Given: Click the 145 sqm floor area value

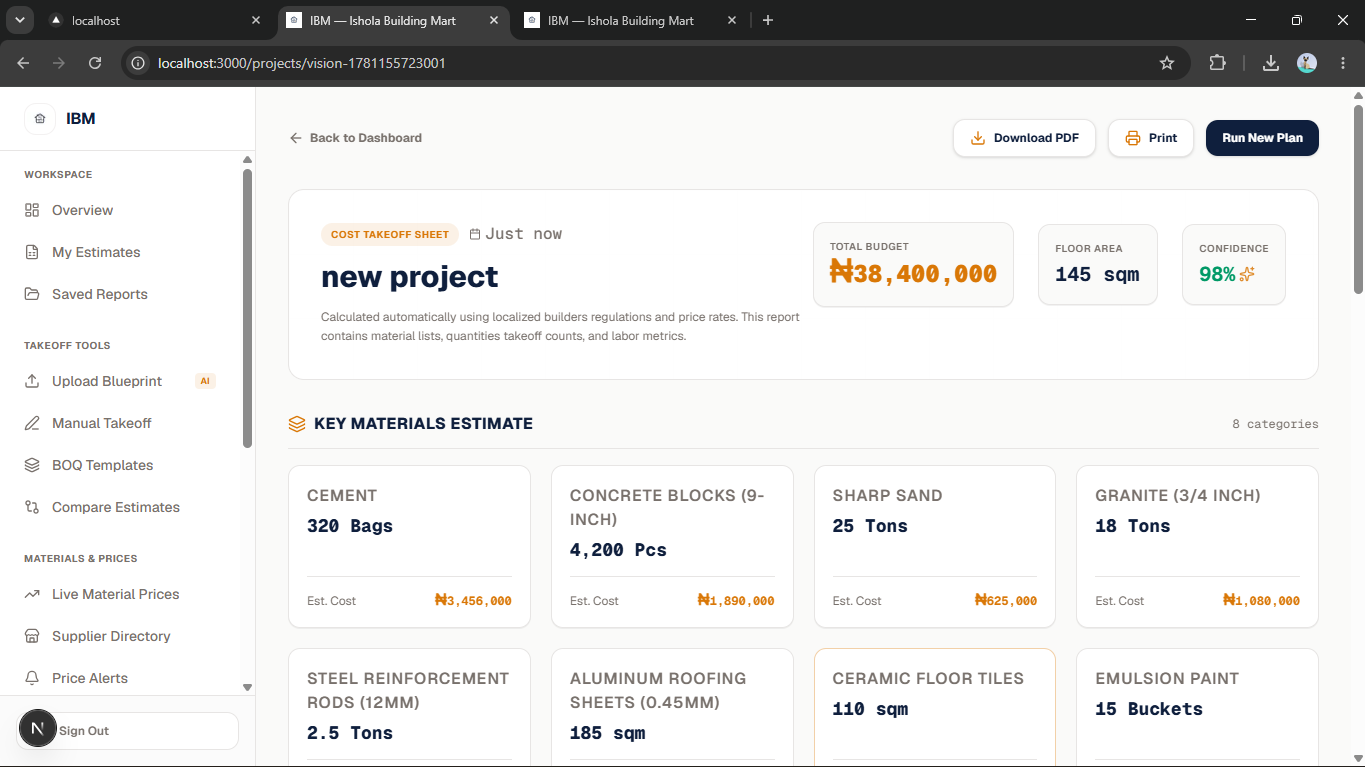Looking at the screenshot, I should (1097, 274).
